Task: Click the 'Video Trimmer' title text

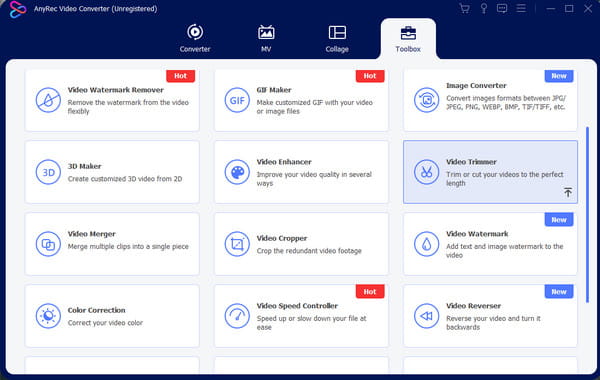Action: point(471,162)
